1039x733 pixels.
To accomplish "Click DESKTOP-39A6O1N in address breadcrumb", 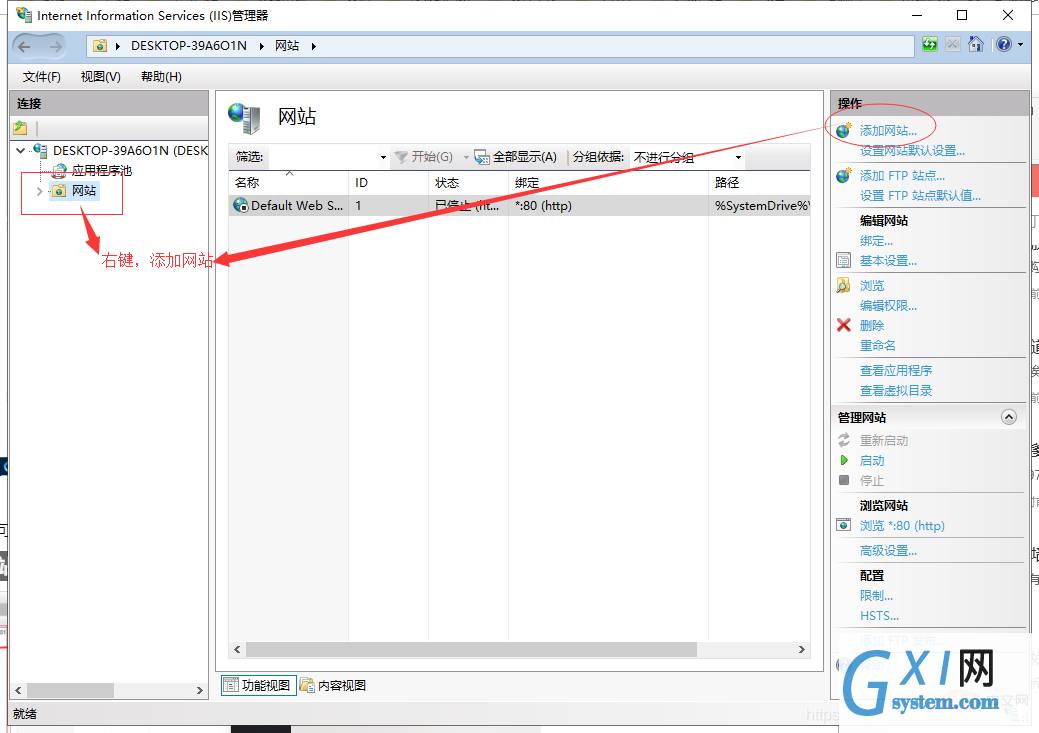I will 189,46.
